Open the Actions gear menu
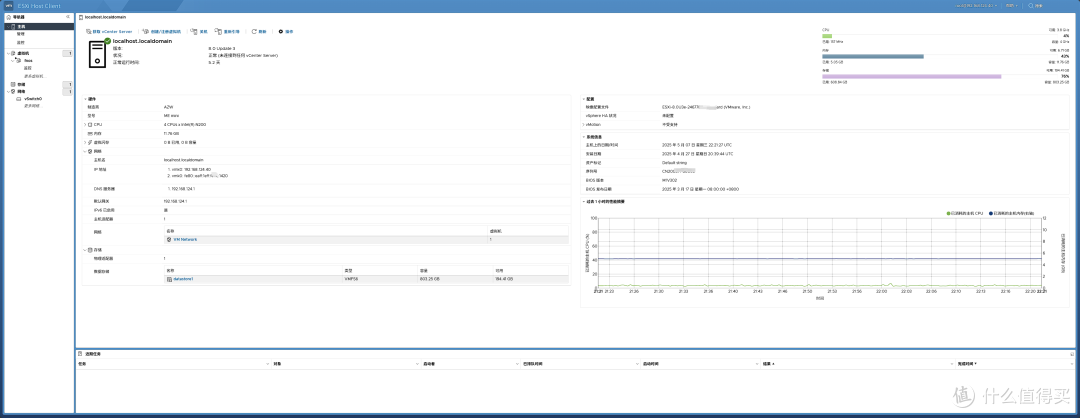 pyautogui.click(x=286, y=32)
